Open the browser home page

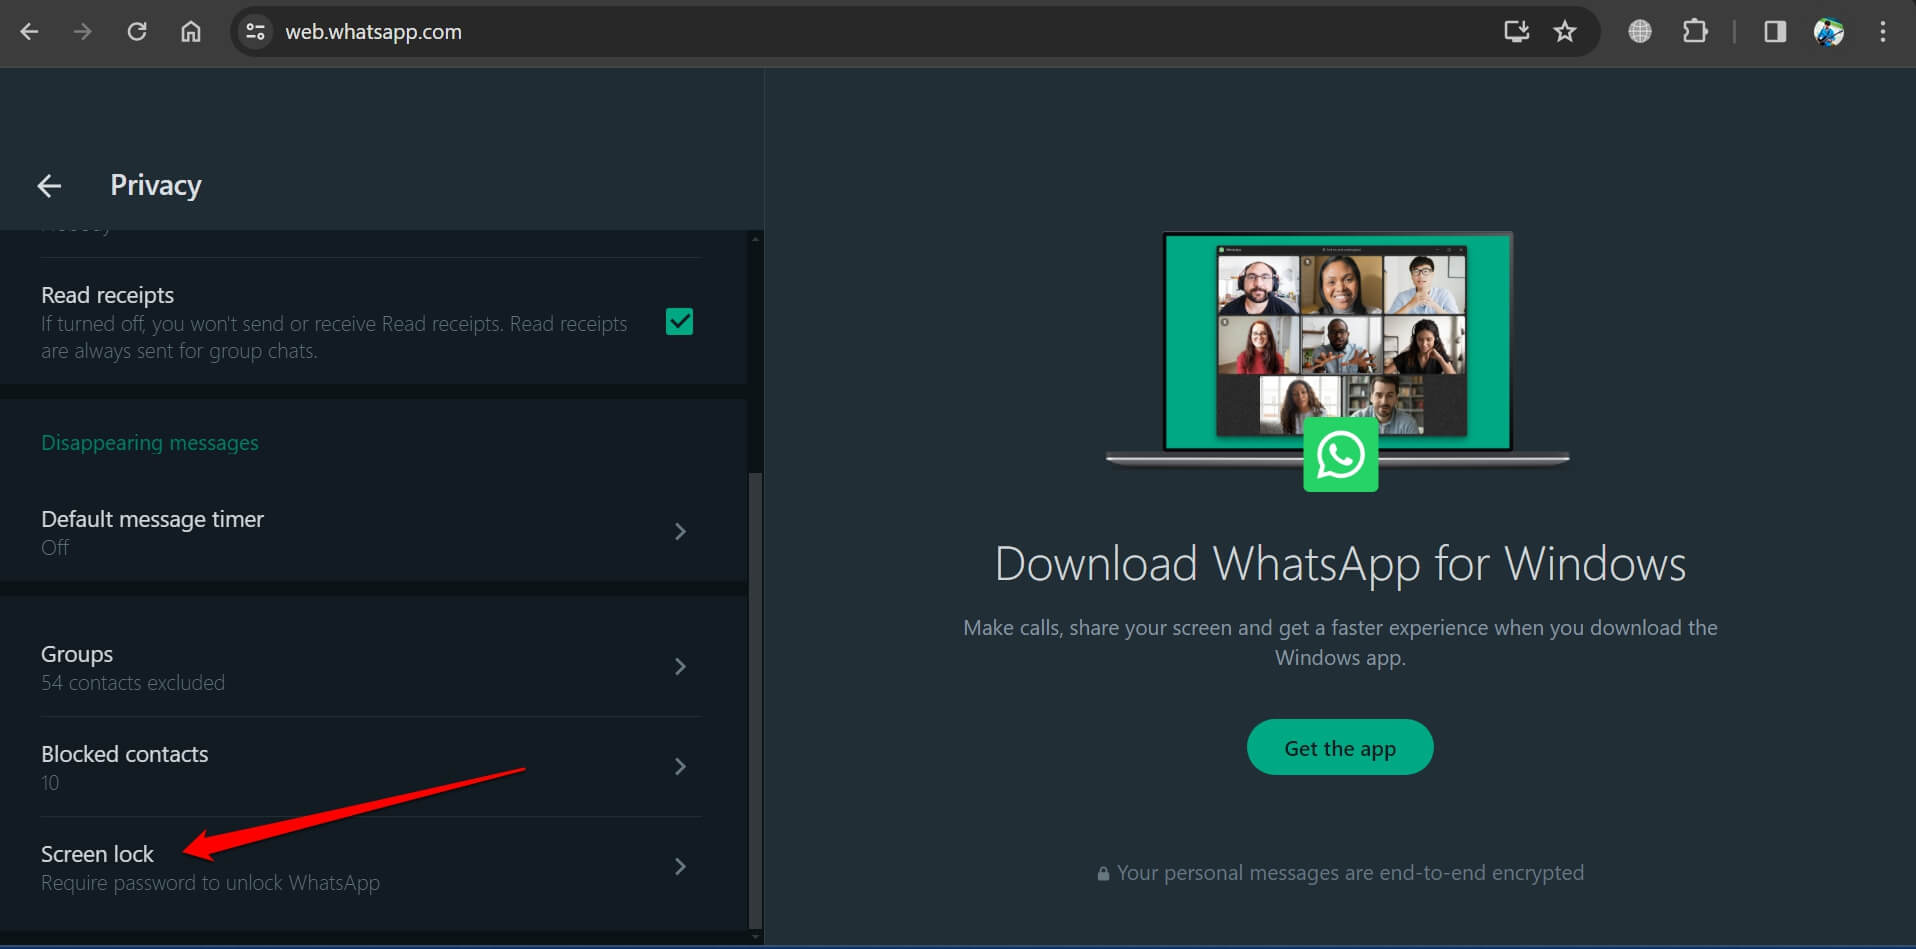[x=191, y=32]
